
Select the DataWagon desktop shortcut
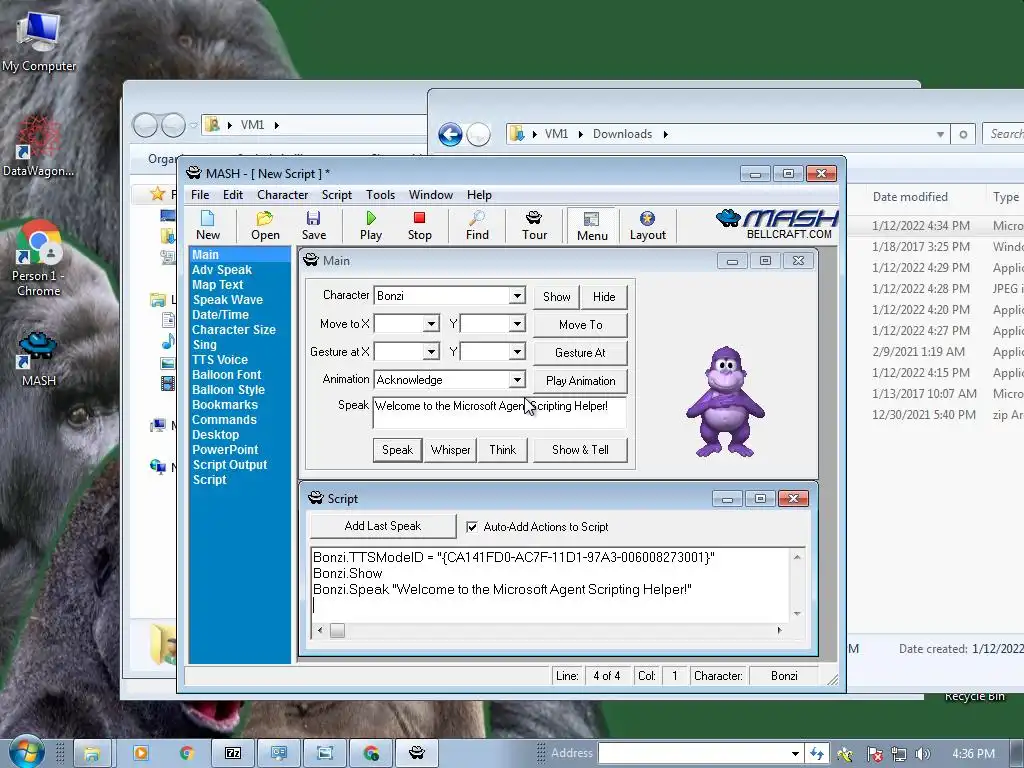(x=38, y=147)
